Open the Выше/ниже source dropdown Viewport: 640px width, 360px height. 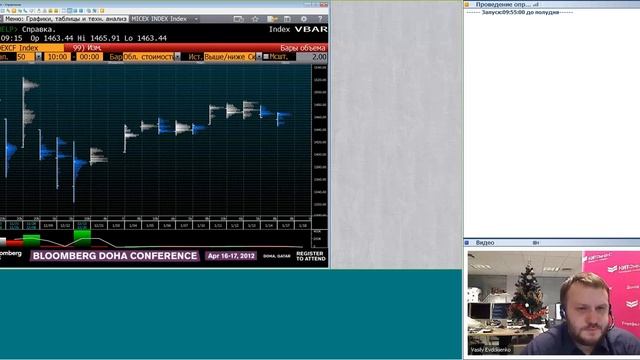coord(230,57)
